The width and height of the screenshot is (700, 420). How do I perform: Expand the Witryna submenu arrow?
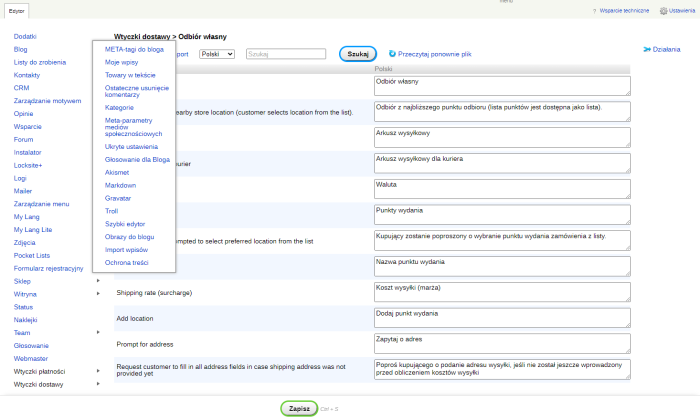pyautogui.click(x=97, y=295)
